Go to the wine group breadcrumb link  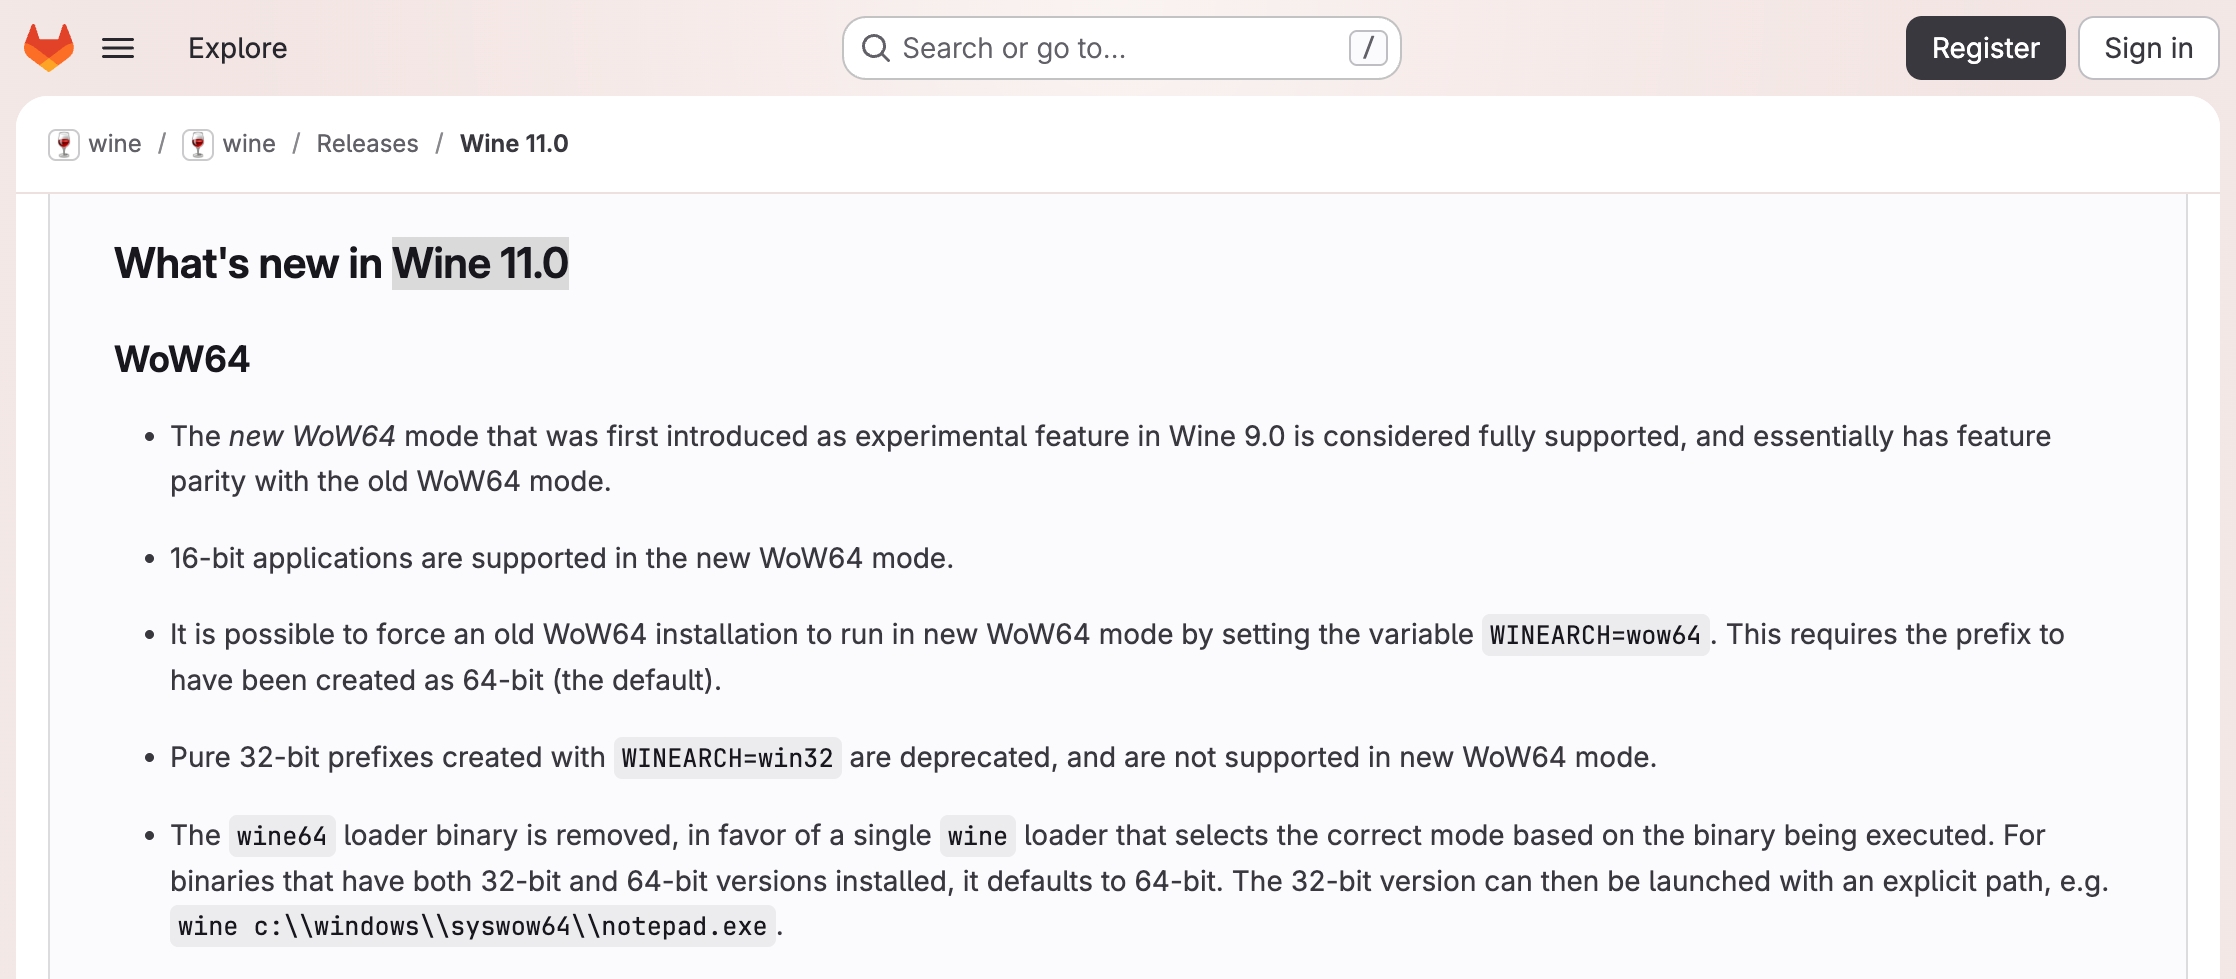(x=114, y=144)
